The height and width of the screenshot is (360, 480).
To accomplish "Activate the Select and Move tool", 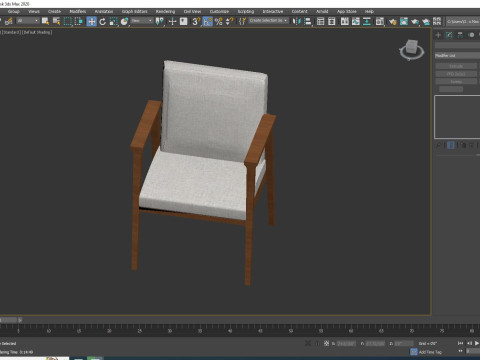I will (x=91, y=21).
